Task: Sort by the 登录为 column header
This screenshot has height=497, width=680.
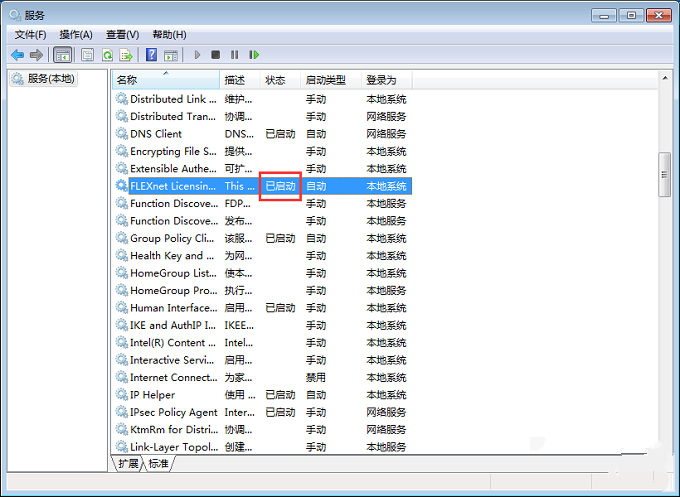Action: point(387,80)
